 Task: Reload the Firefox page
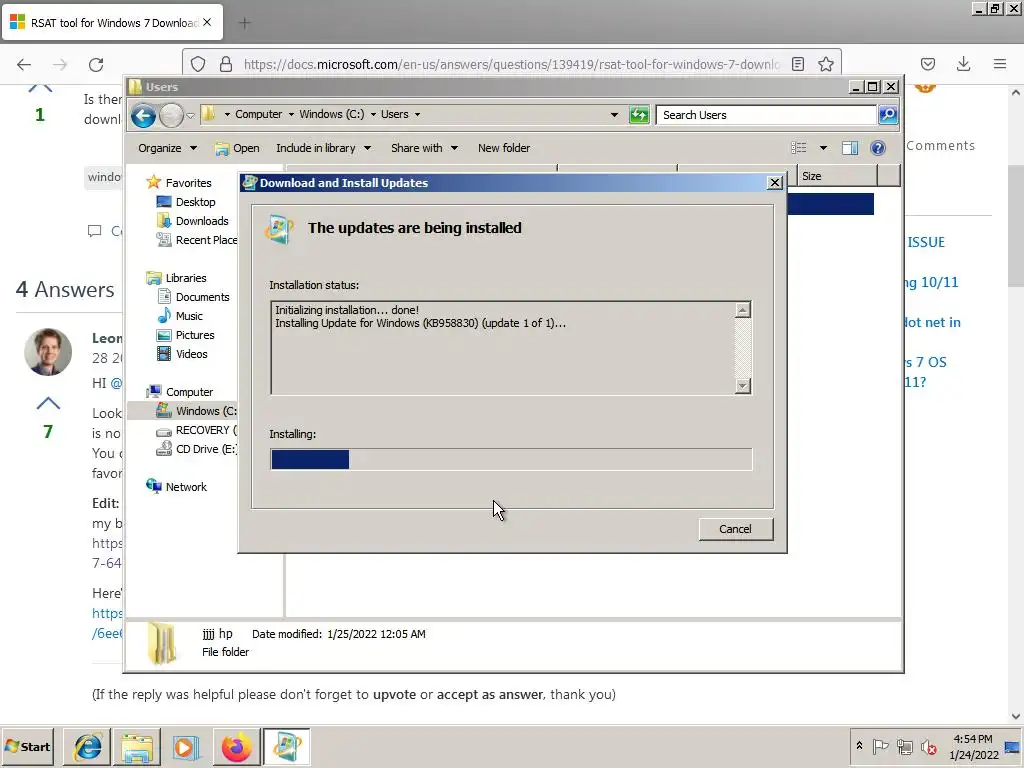point(96,64)
